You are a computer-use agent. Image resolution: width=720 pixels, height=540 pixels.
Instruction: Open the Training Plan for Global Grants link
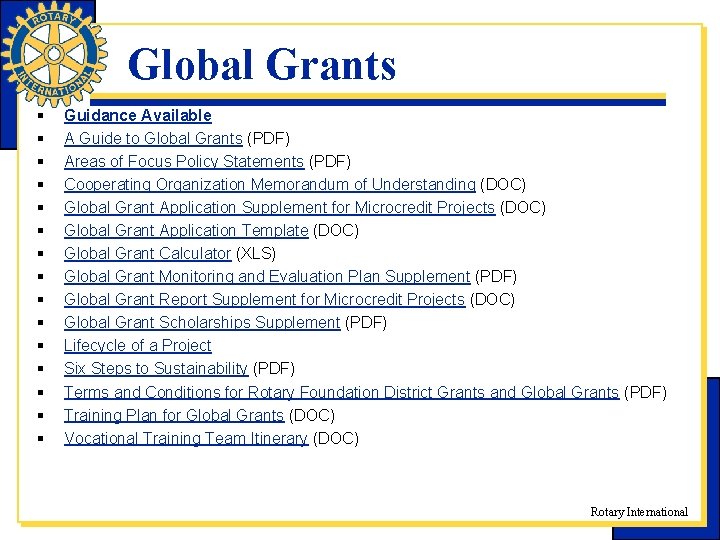(174, 415)
